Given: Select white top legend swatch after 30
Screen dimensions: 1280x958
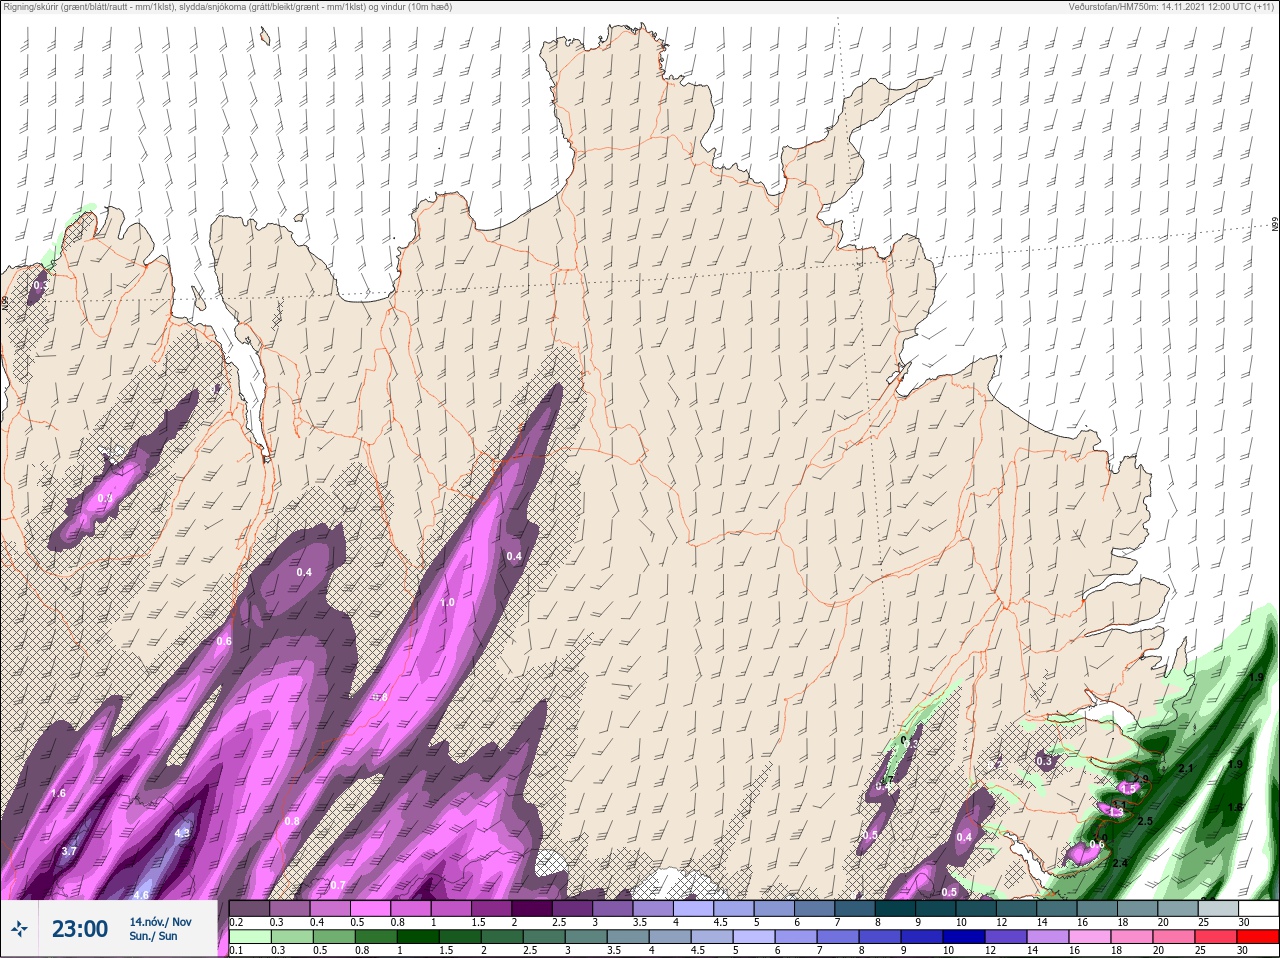Looking at the screenshot, I should click(x=1258, y=909).
